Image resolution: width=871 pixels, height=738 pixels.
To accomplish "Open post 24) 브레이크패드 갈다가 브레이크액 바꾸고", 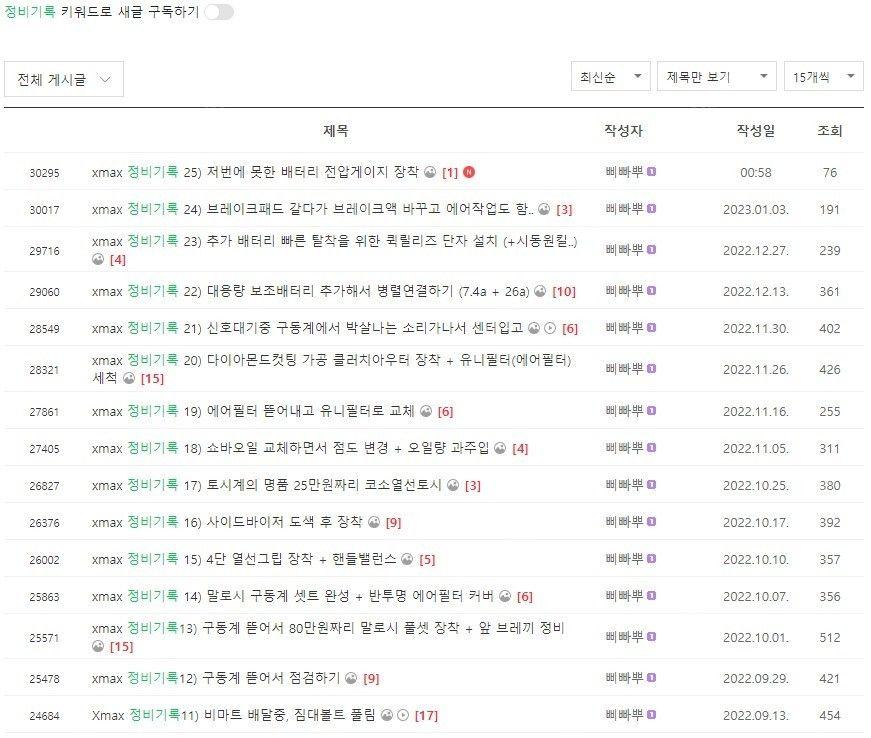I will (x=313, y=209).
